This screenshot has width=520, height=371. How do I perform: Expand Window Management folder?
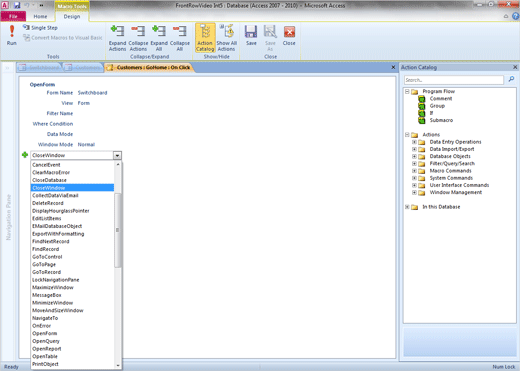(x=414, y=193)
